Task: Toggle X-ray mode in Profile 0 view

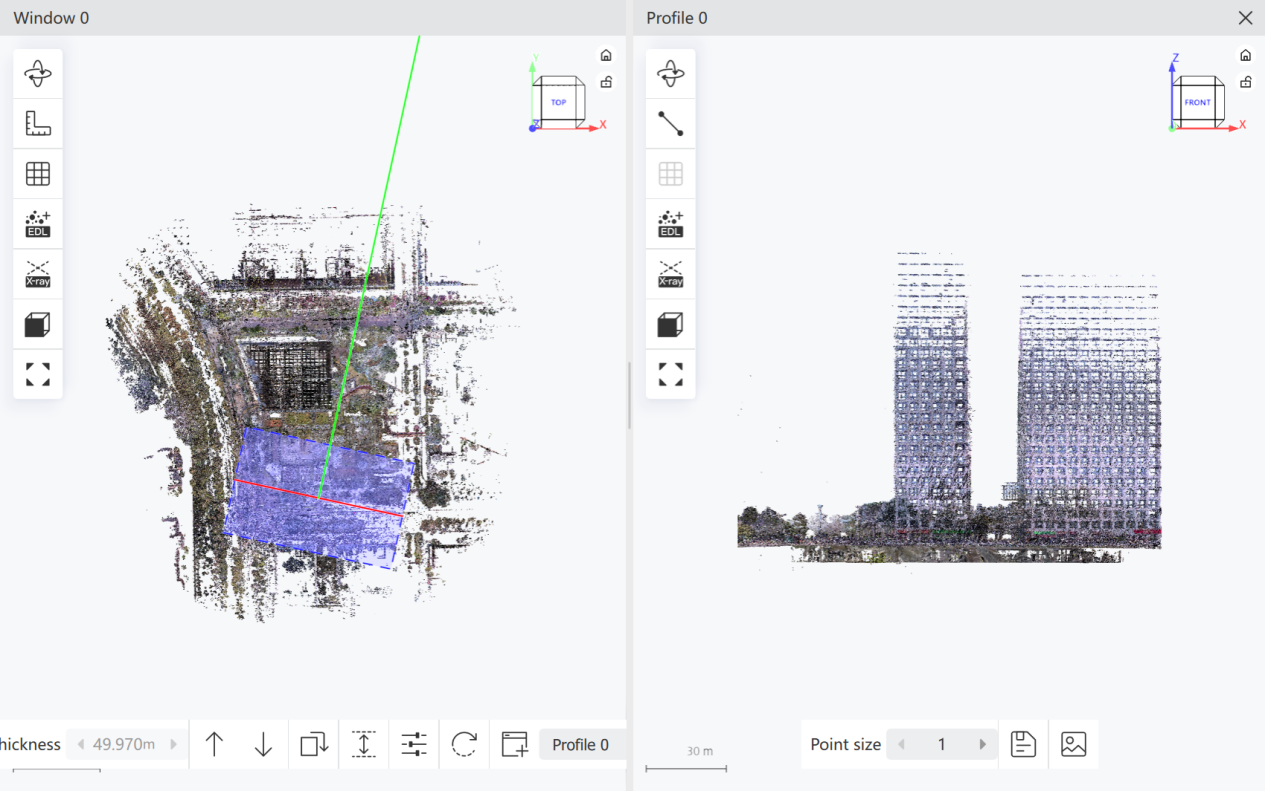Action: coord(671,274)
